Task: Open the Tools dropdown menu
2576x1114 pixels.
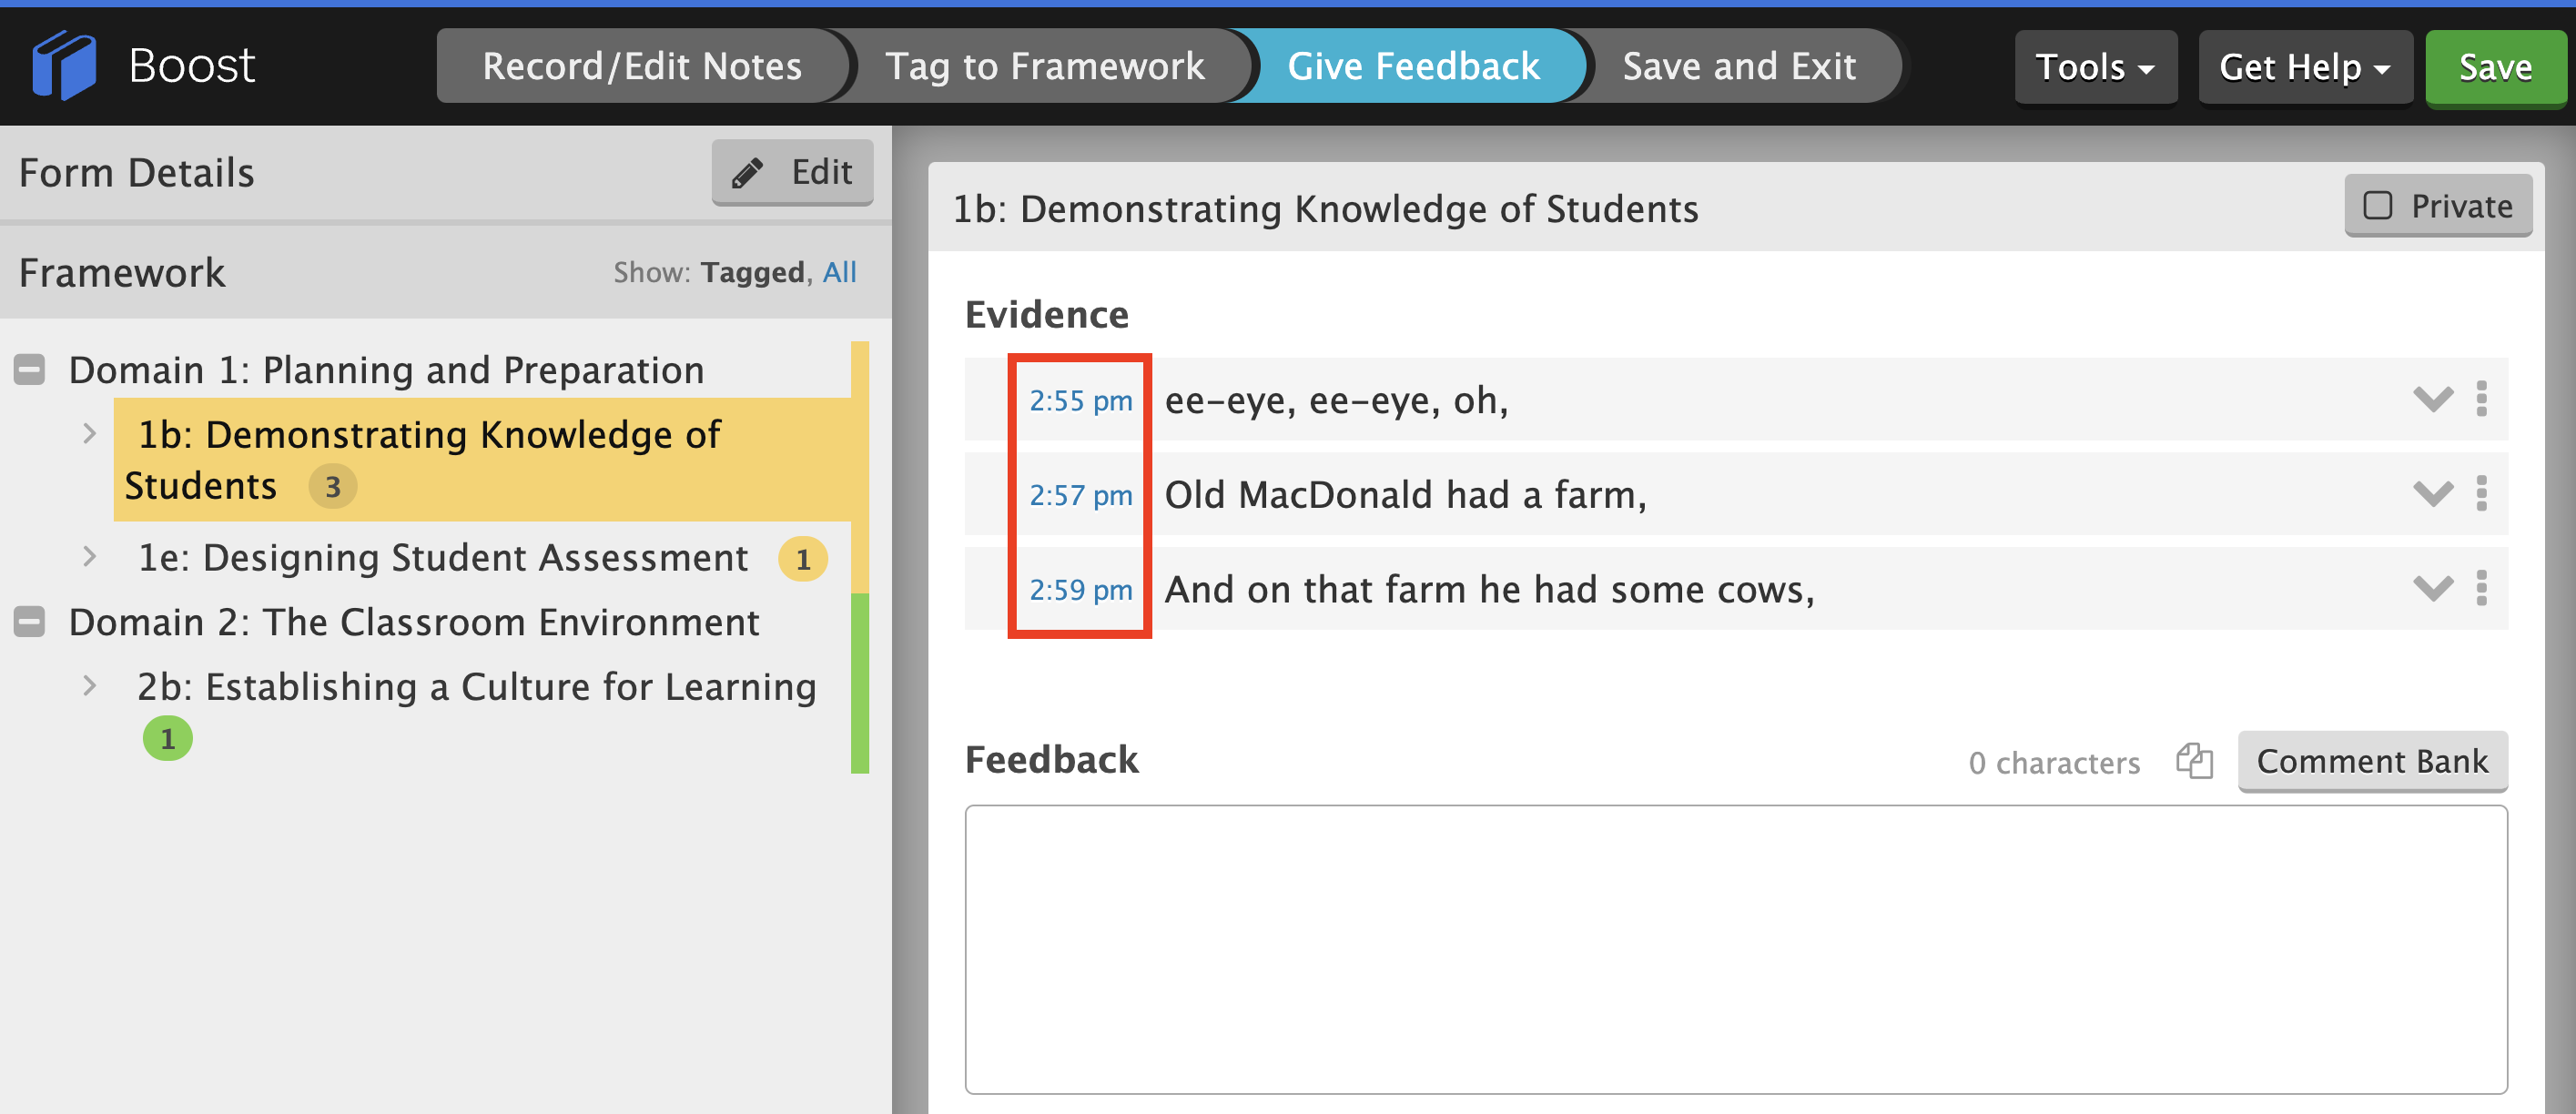Action: click(2095, 67)
